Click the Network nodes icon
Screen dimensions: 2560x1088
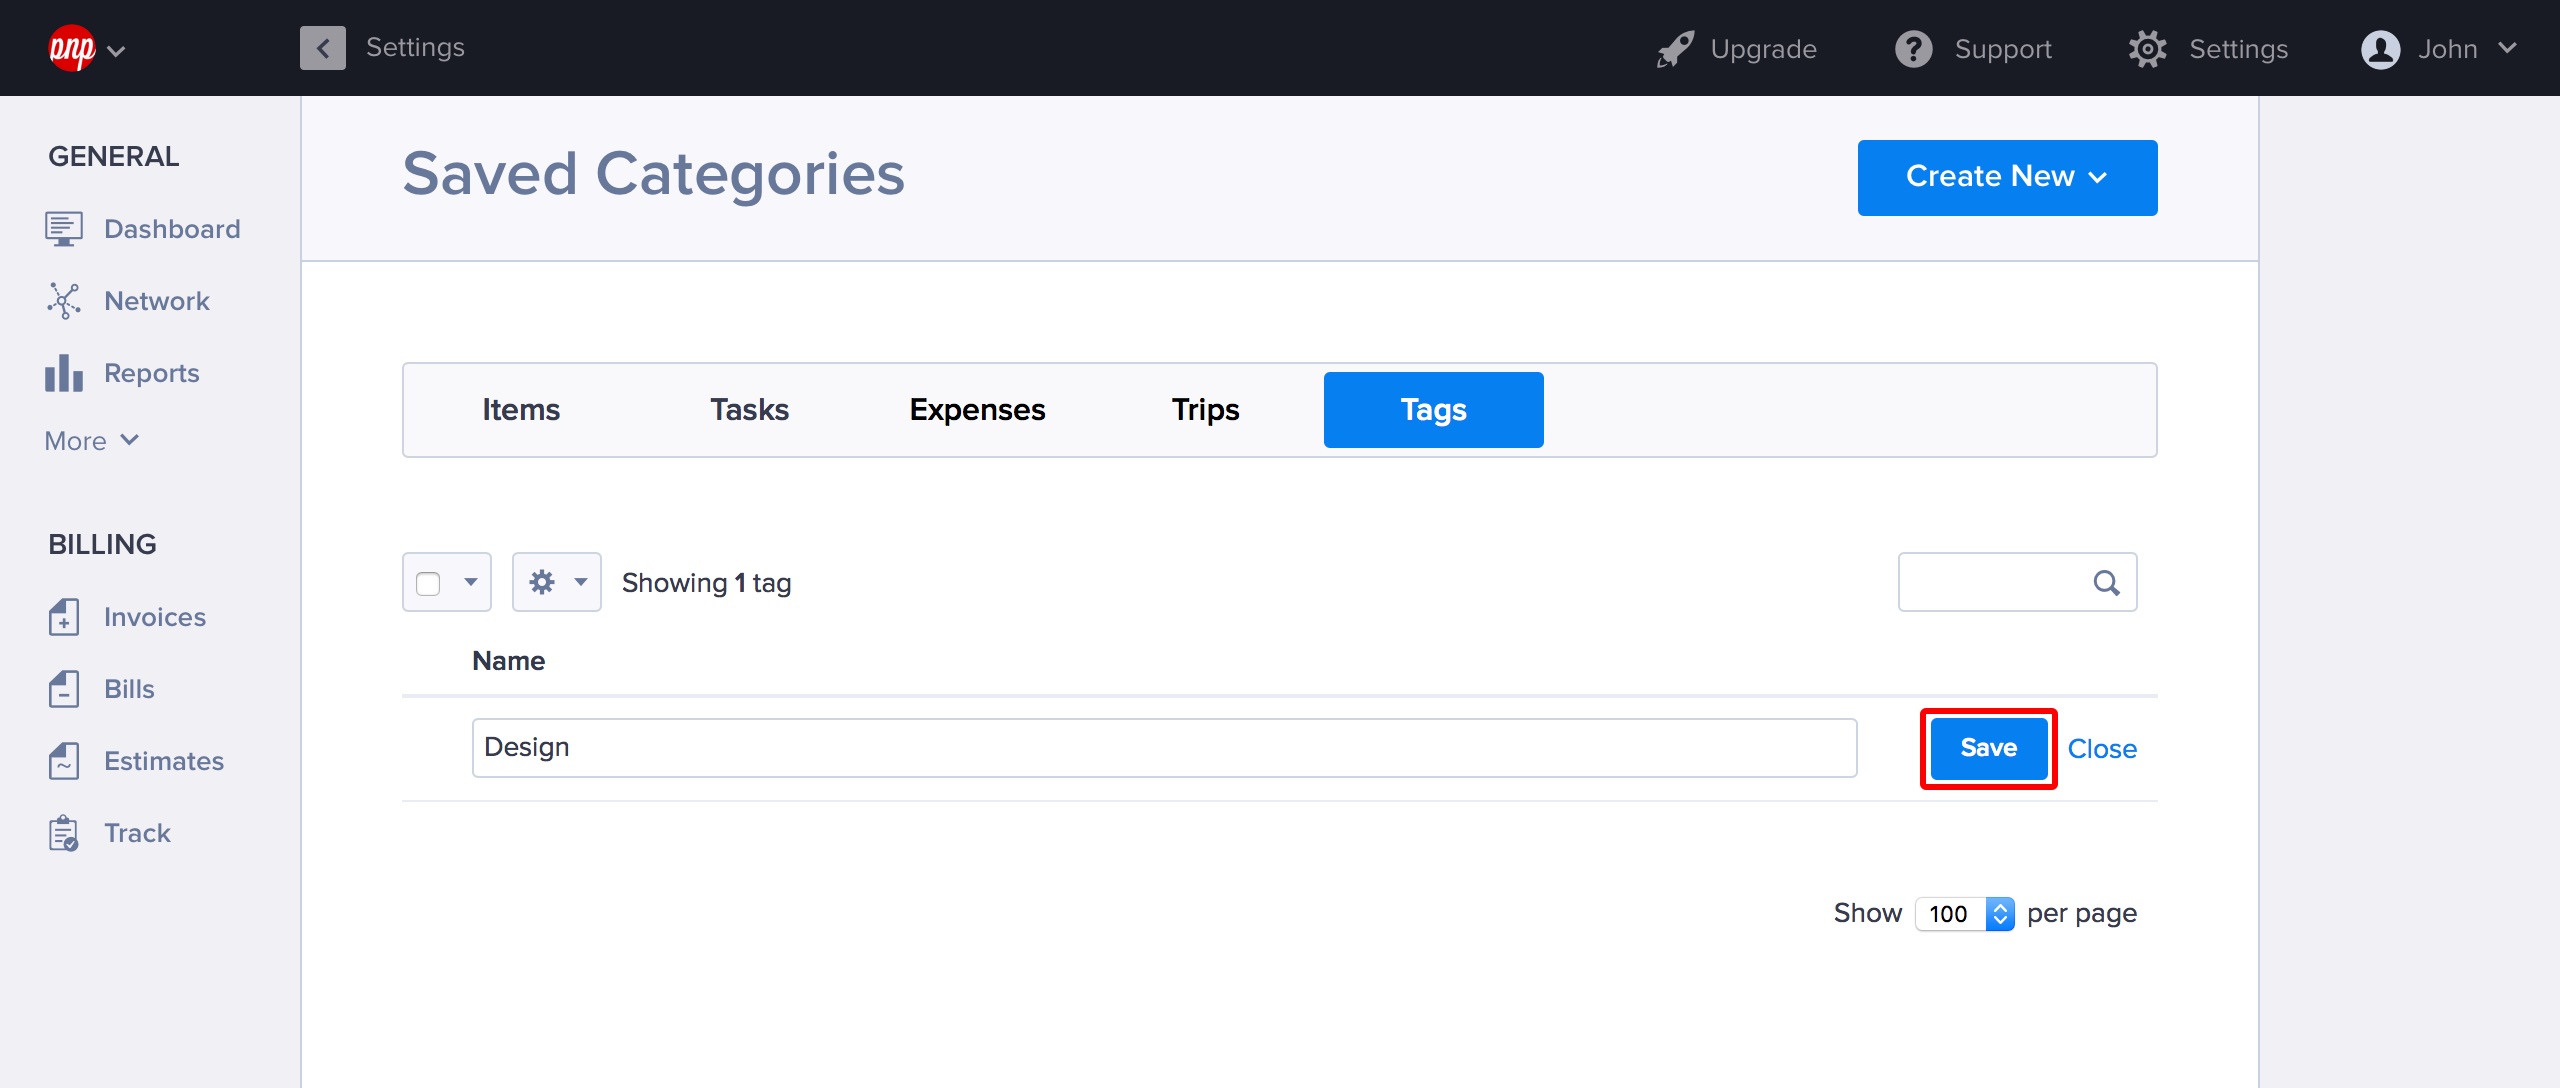[x=63, y=301]
